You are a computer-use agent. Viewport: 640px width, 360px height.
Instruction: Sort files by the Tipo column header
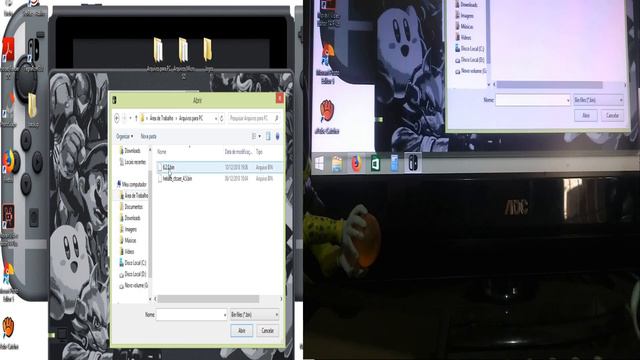tap(259, 152)
